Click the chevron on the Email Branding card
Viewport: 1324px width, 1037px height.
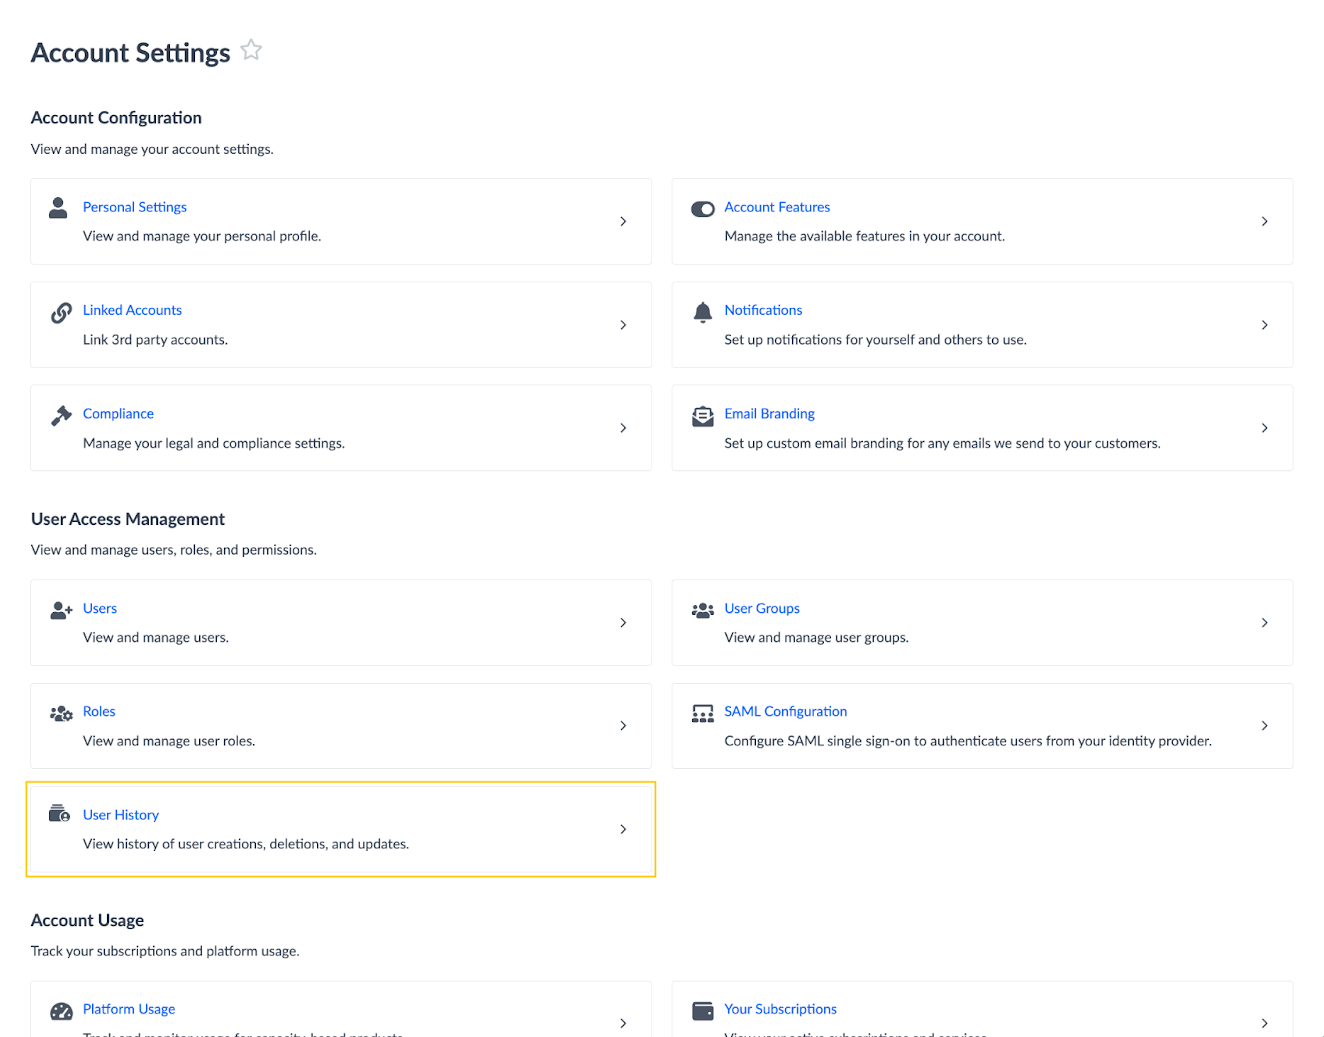(x=1265, y=428)
